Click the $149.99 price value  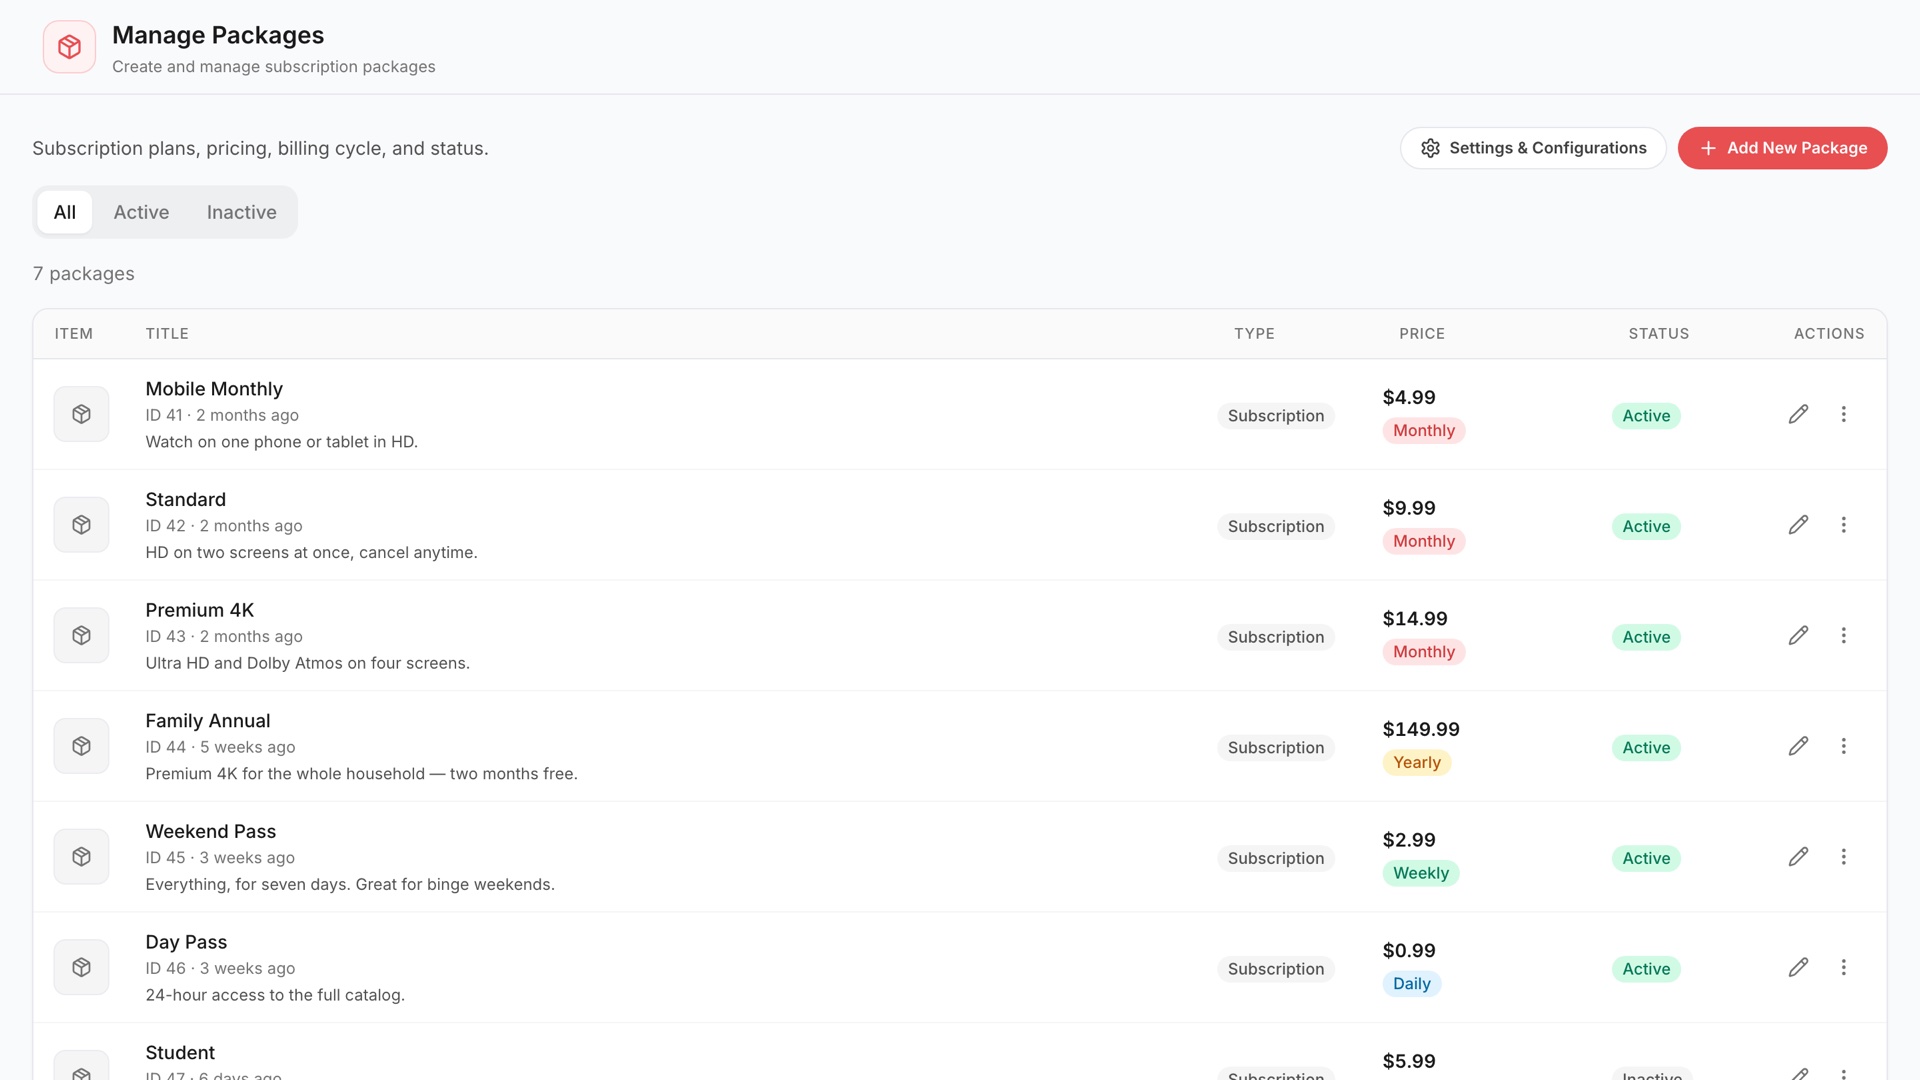[1421, 730]
